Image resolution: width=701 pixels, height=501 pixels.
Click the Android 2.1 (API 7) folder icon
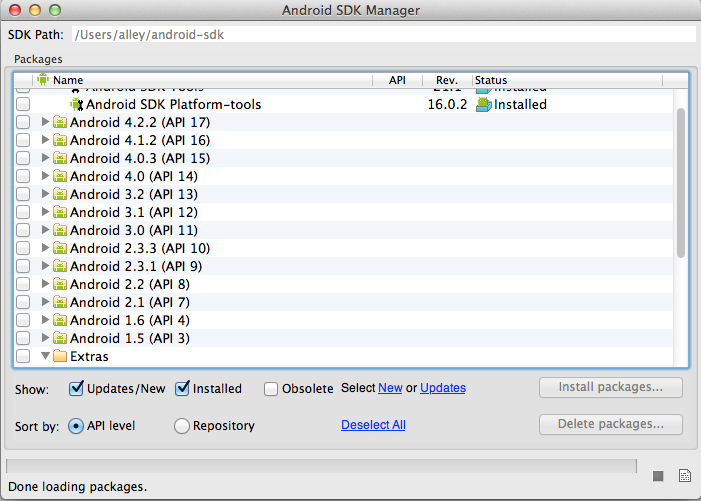tap(60, 302)
